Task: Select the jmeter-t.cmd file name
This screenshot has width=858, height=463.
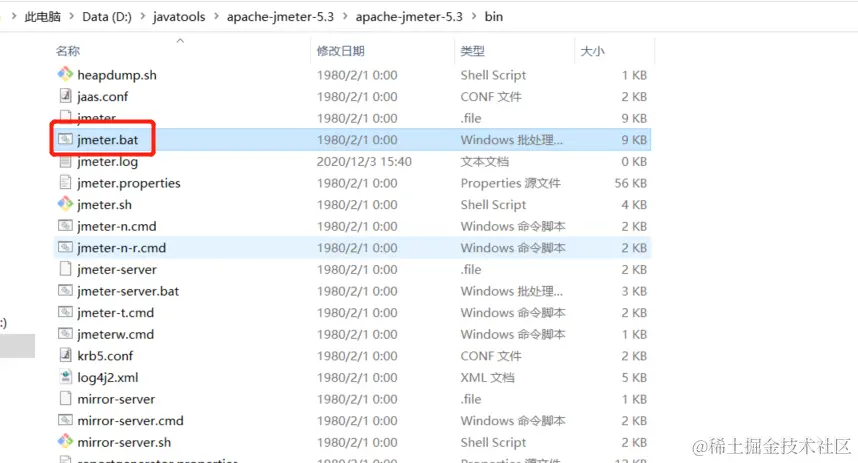Action: pos(115,313)
